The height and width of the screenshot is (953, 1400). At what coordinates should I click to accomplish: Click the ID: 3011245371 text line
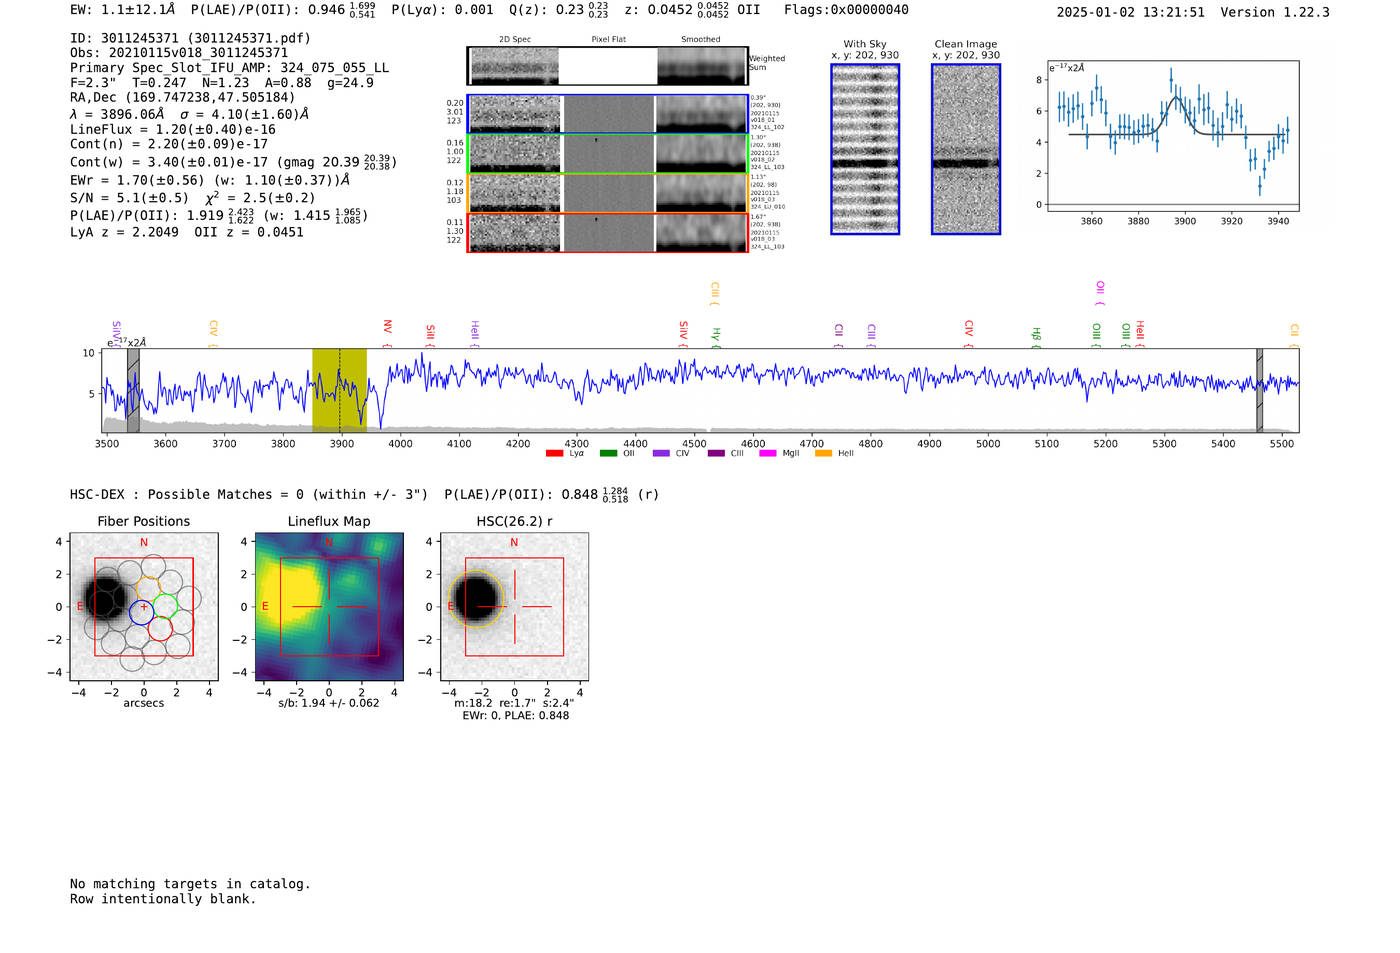[190, 38]
